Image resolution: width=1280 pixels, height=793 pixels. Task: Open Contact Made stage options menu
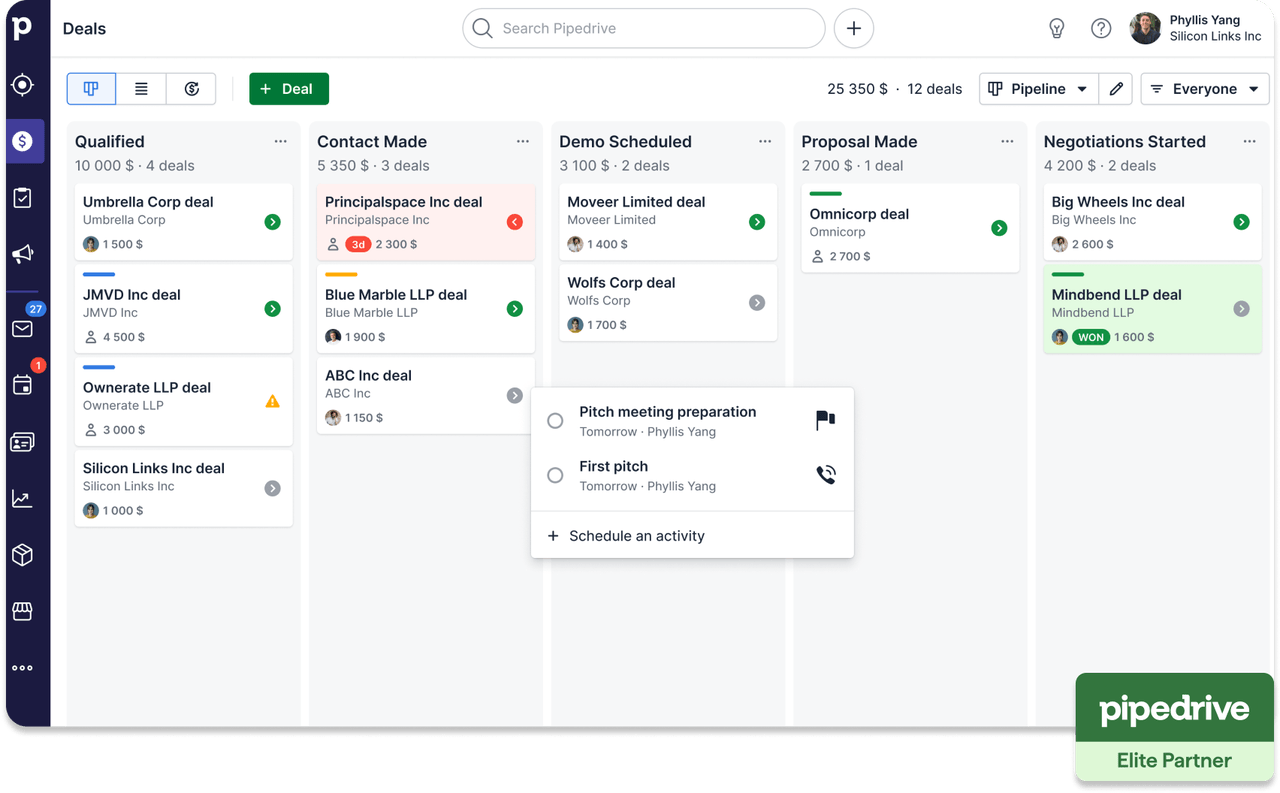(x=522, y=142)
